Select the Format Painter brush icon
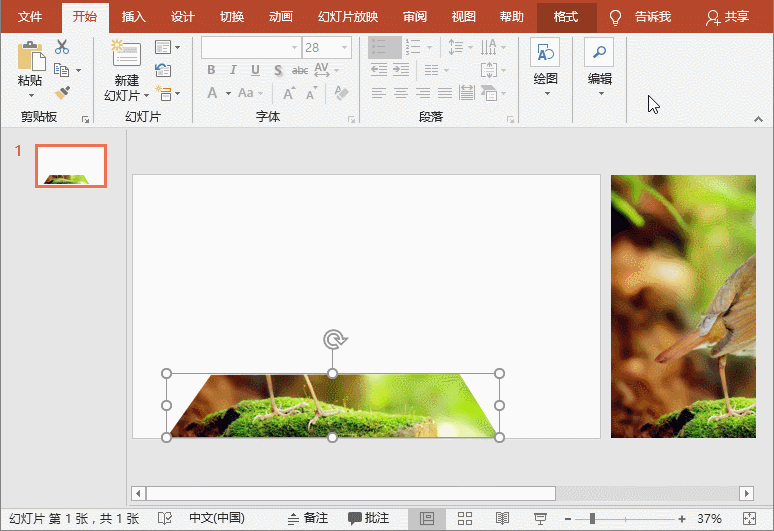Viewport: 774px width, 531px height. pyautogui.click(x=62, y=93)
